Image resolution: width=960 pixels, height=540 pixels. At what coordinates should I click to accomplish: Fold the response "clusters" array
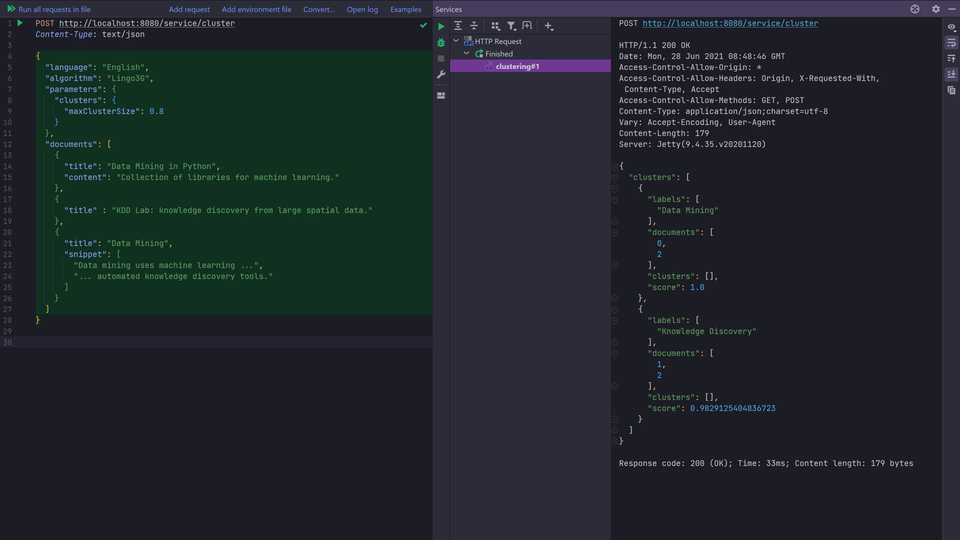tap(615, 178)
